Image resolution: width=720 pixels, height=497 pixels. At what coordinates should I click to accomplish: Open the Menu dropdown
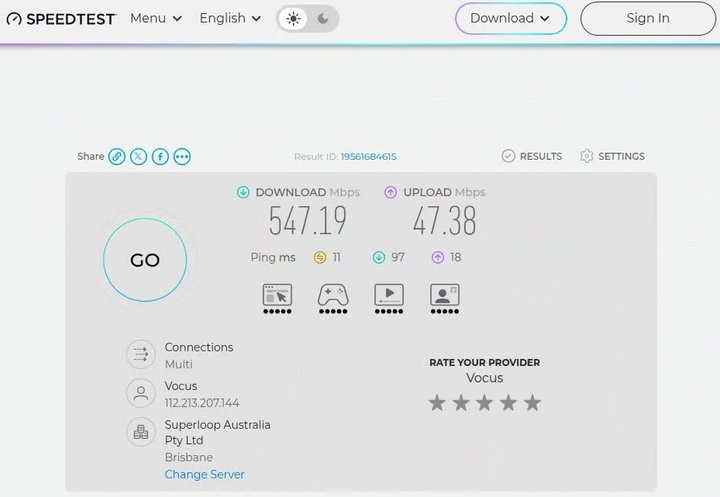[x=156, y=18]
